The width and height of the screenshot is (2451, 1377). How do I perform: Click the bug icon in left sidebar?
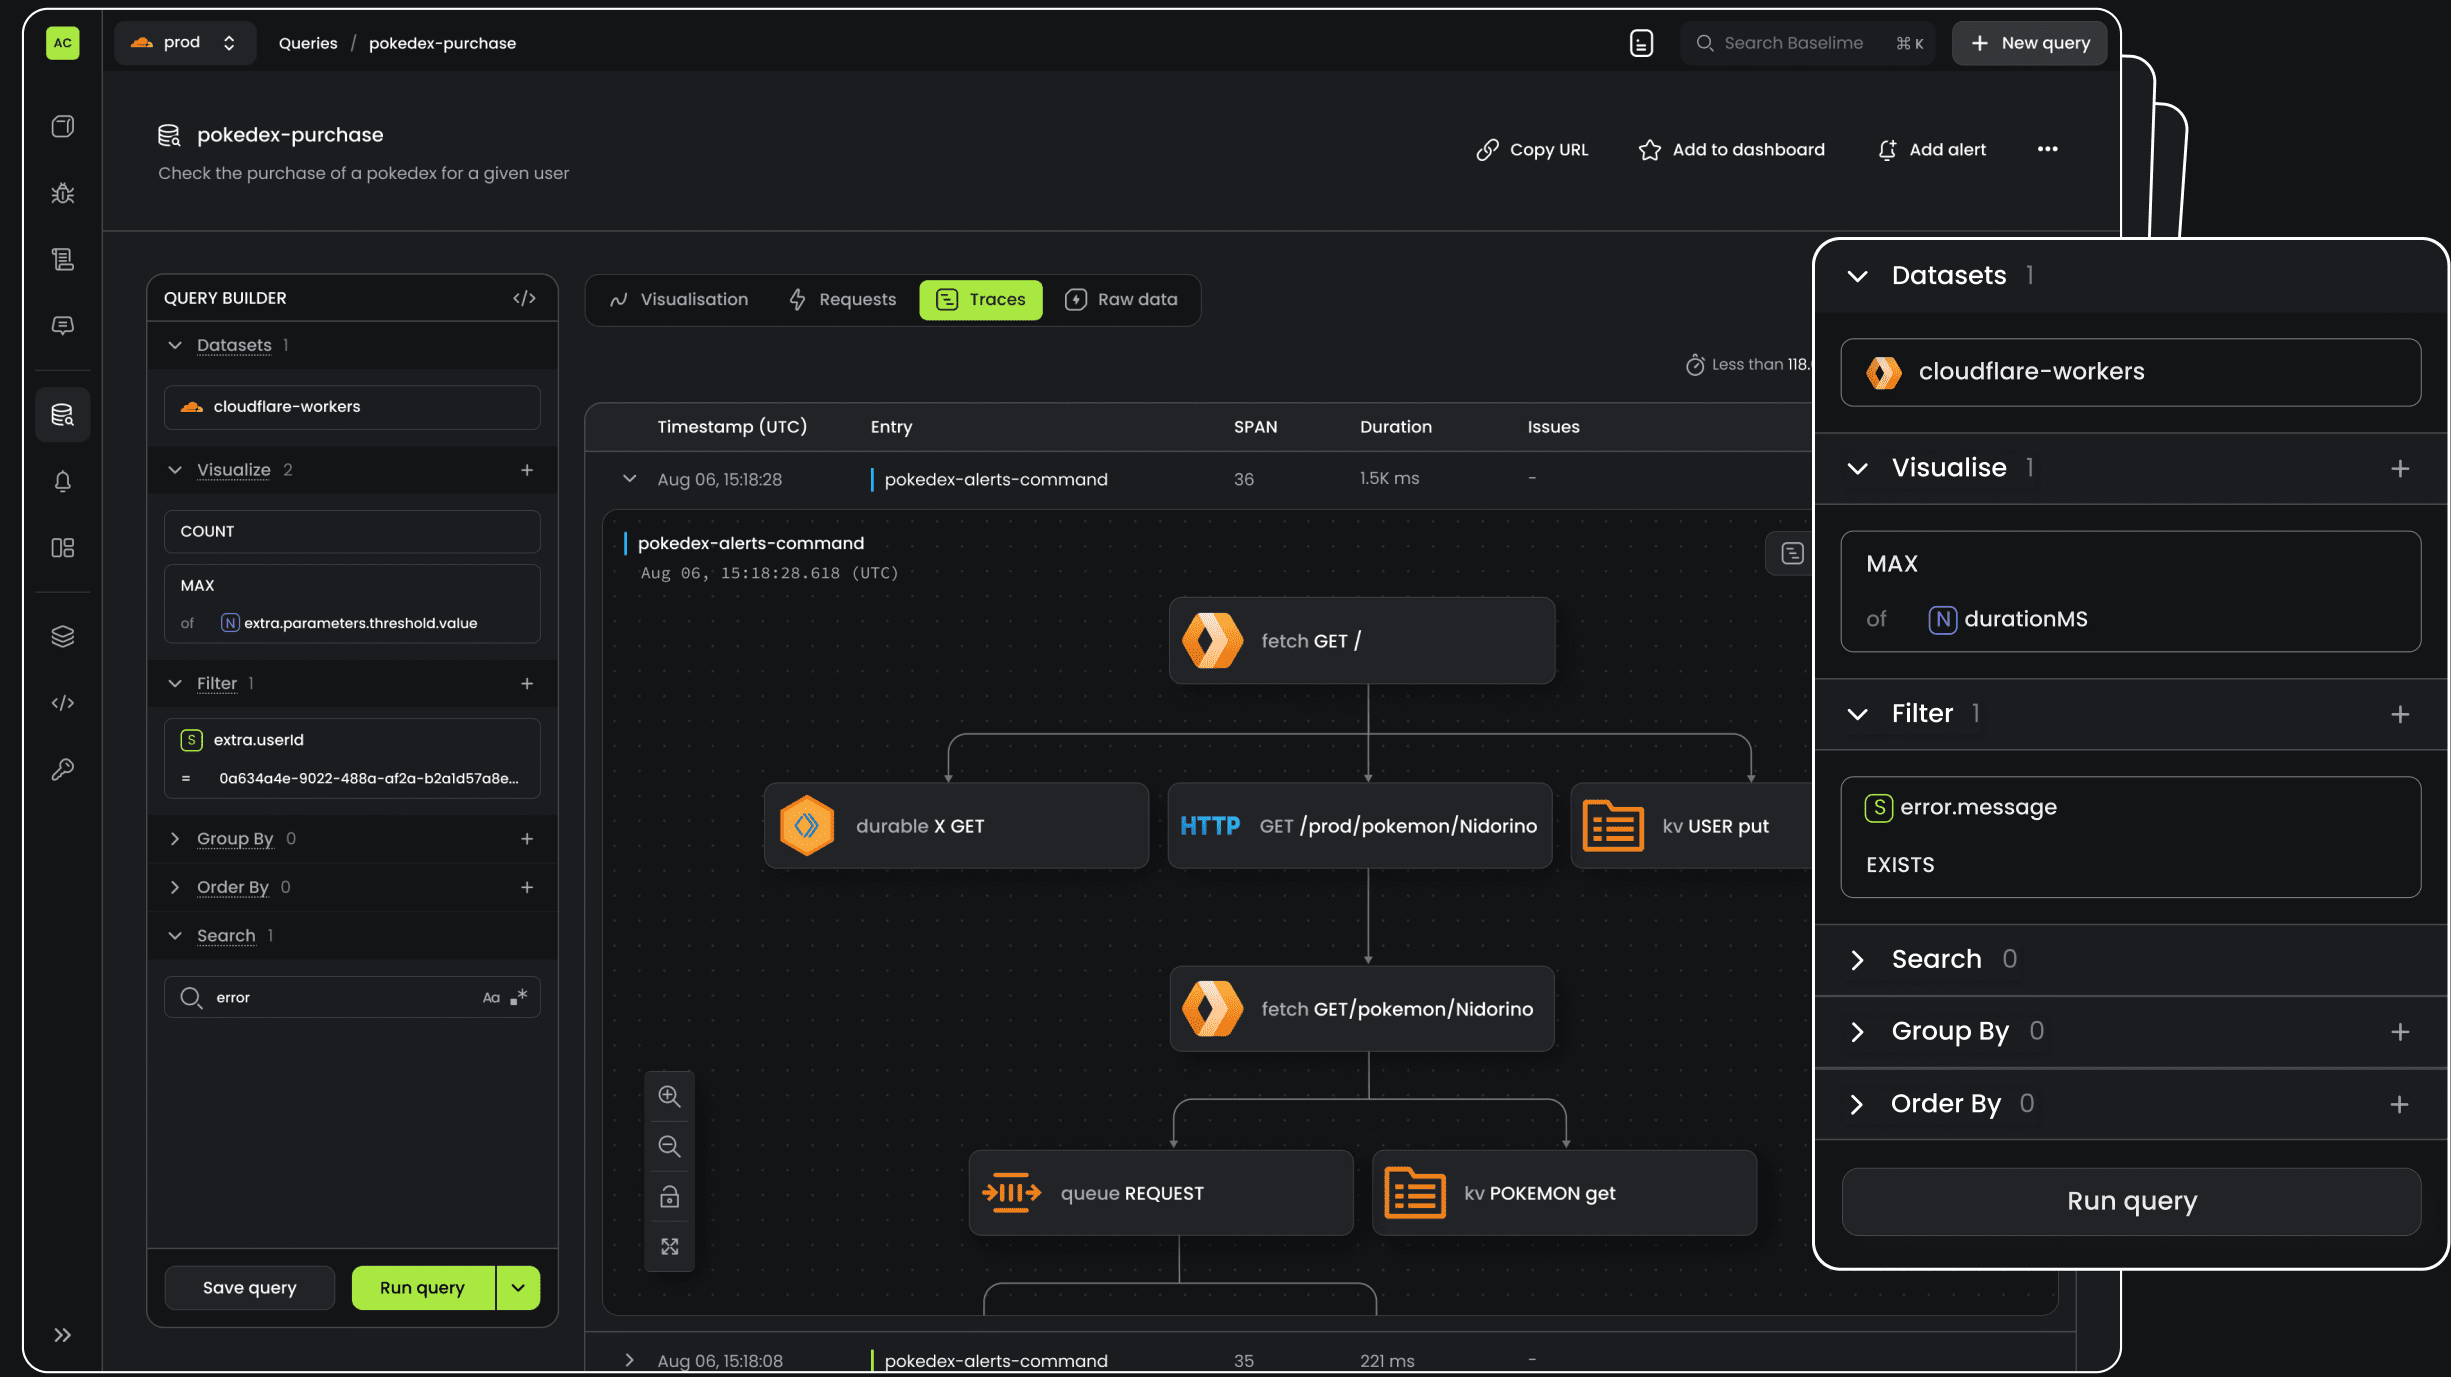pyautogui.click(x=63, y=193)
